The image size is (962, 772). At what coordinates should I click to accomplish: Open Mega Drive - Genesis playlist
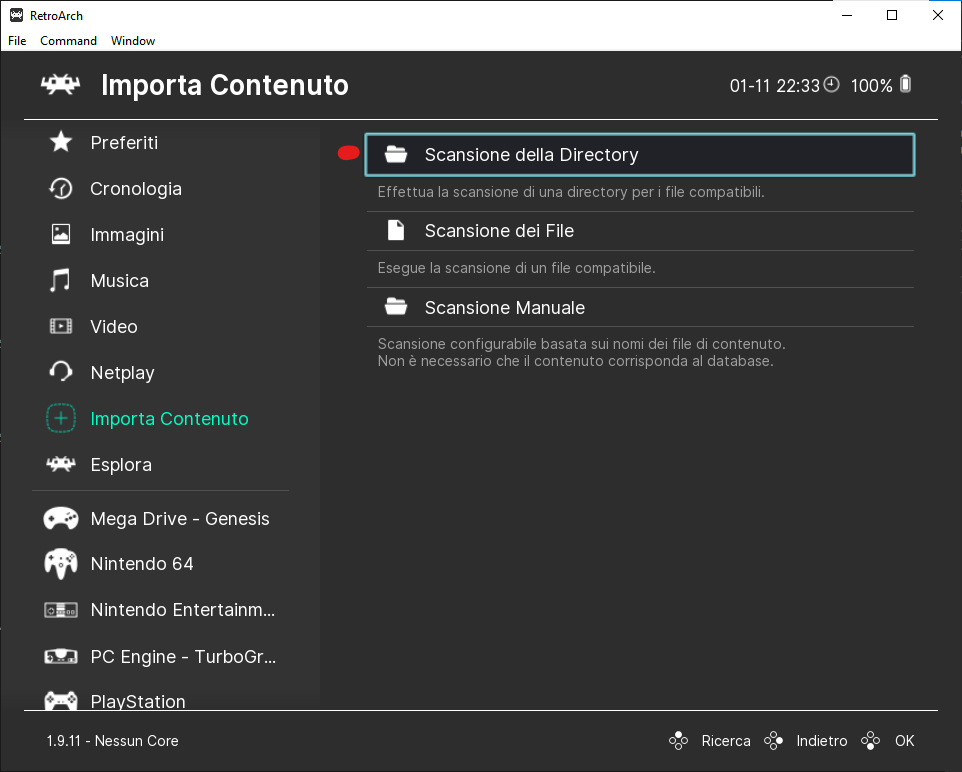coord(180,519)
